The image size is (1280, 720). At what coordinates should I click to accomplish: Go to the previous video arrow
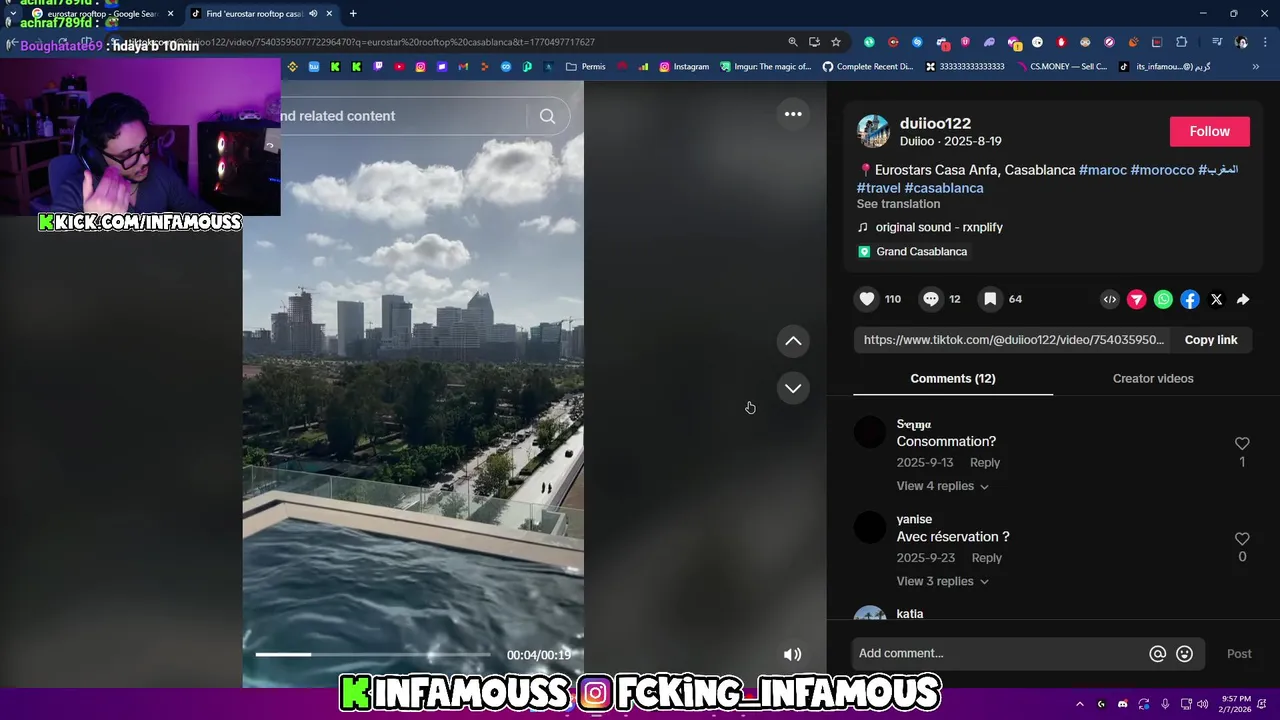tap(793, 341)
